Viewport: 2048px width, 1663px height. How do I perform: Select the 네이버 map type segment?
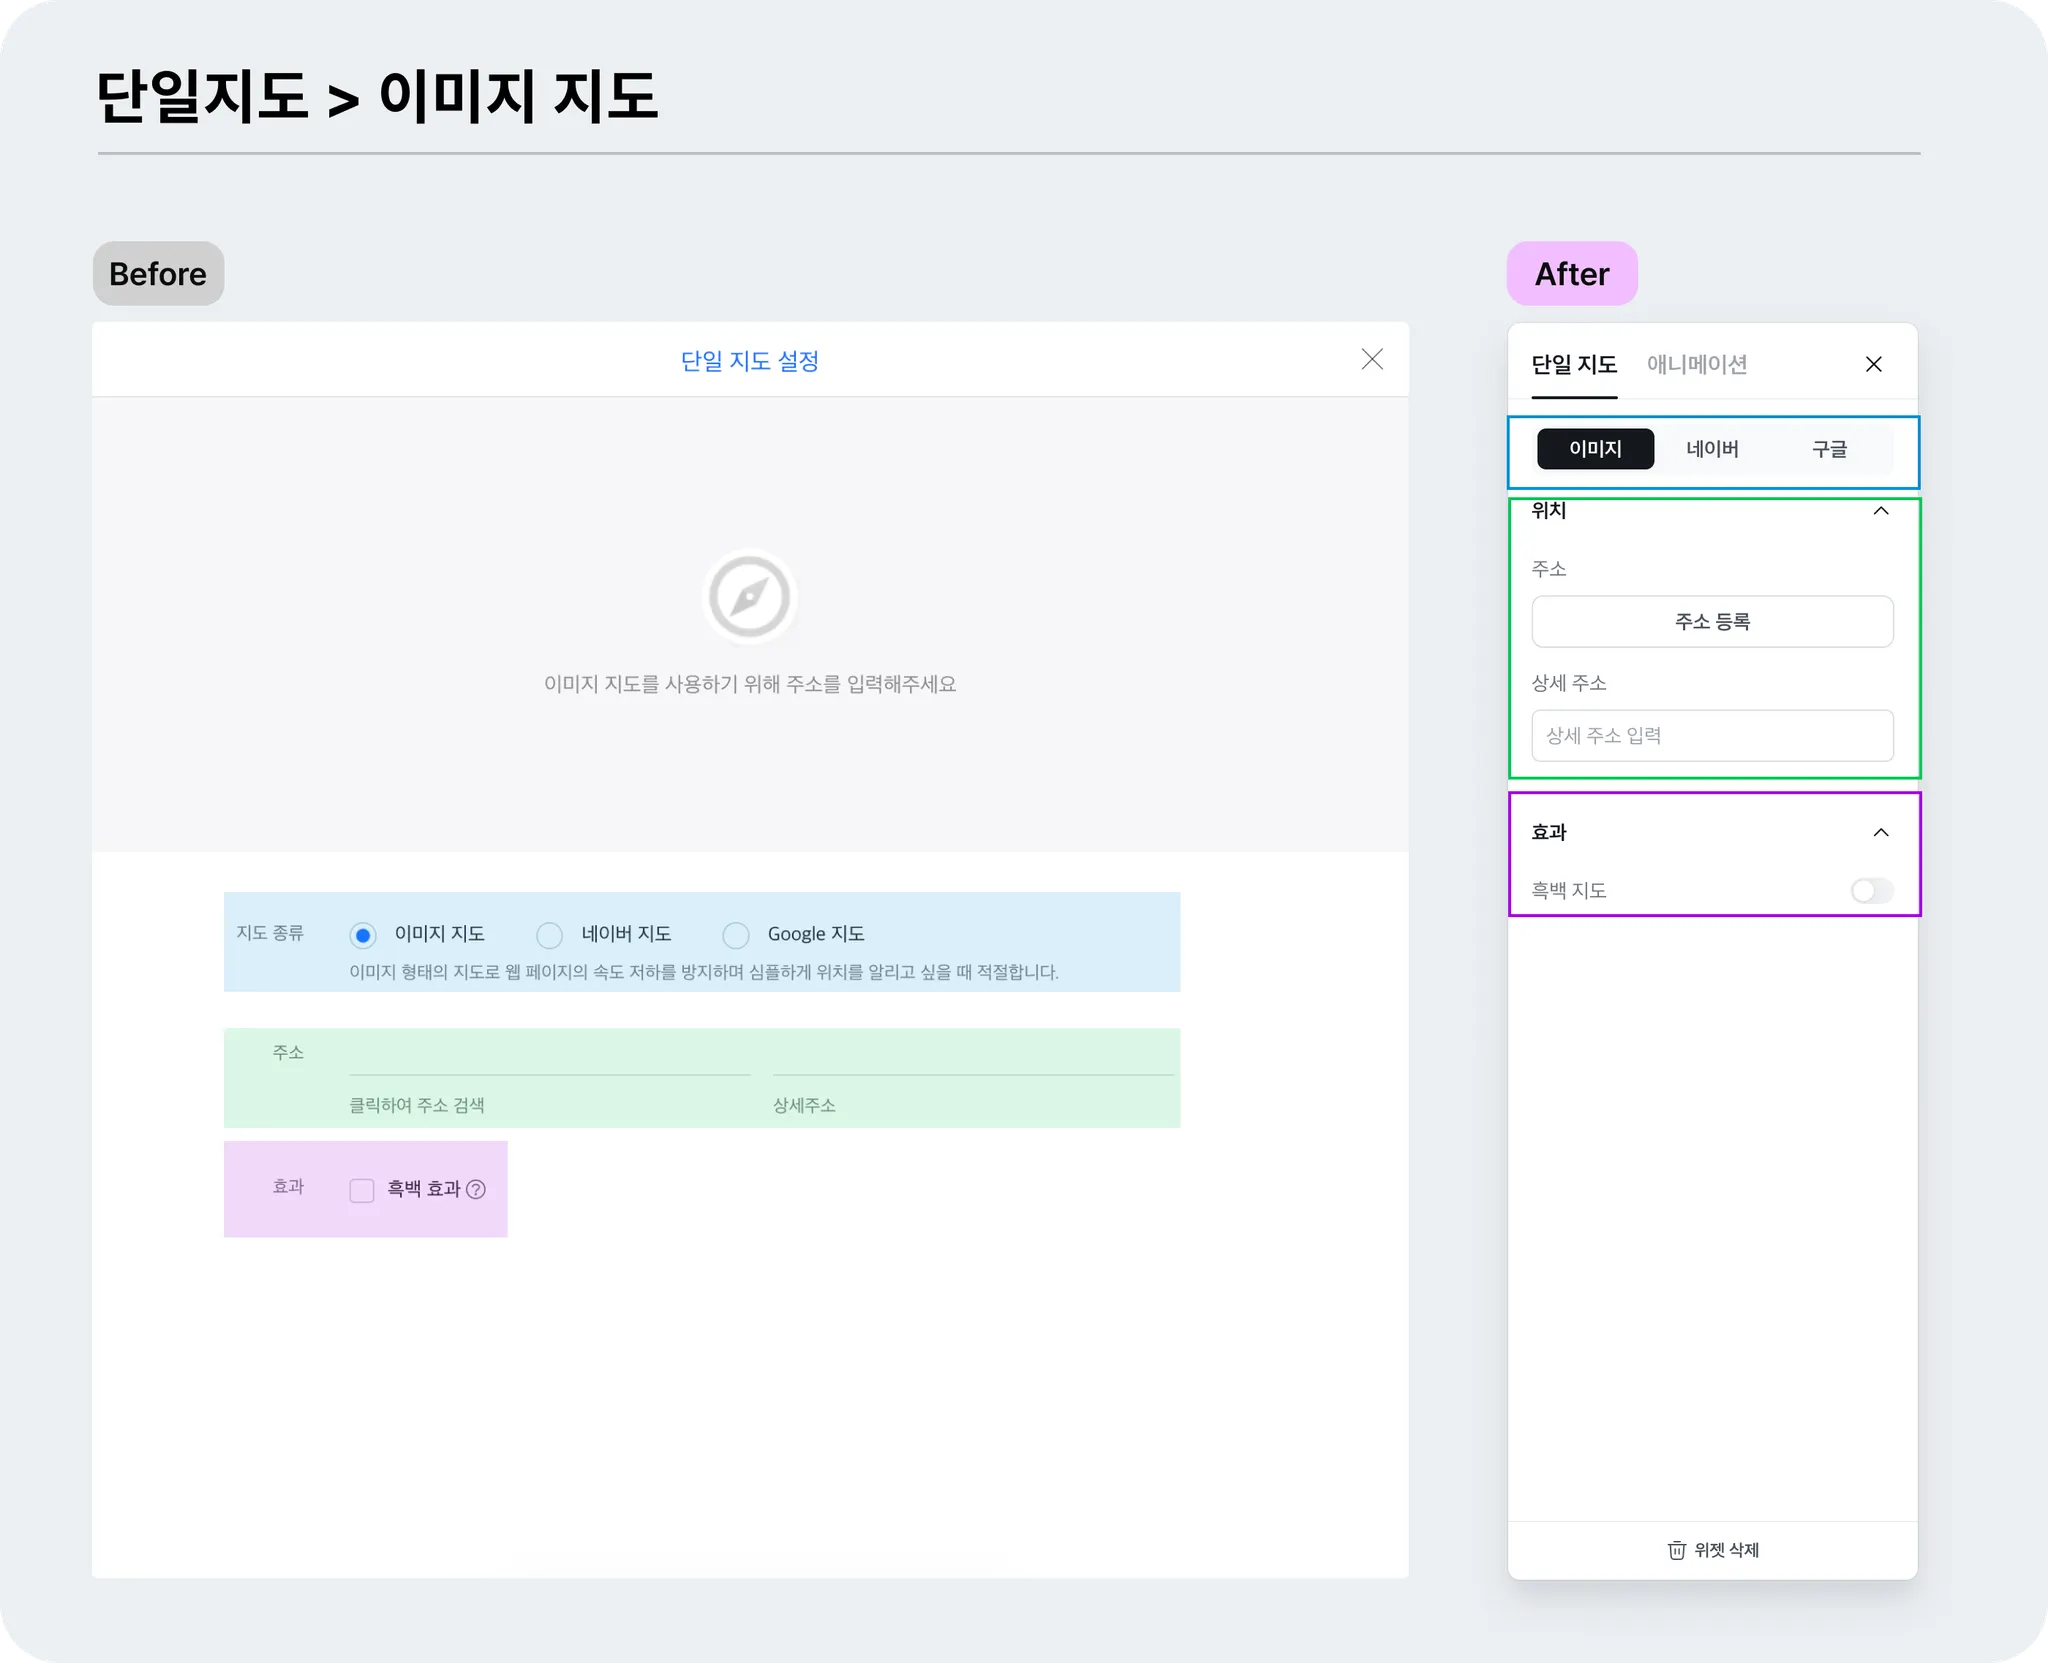[x=1712, y=449]
